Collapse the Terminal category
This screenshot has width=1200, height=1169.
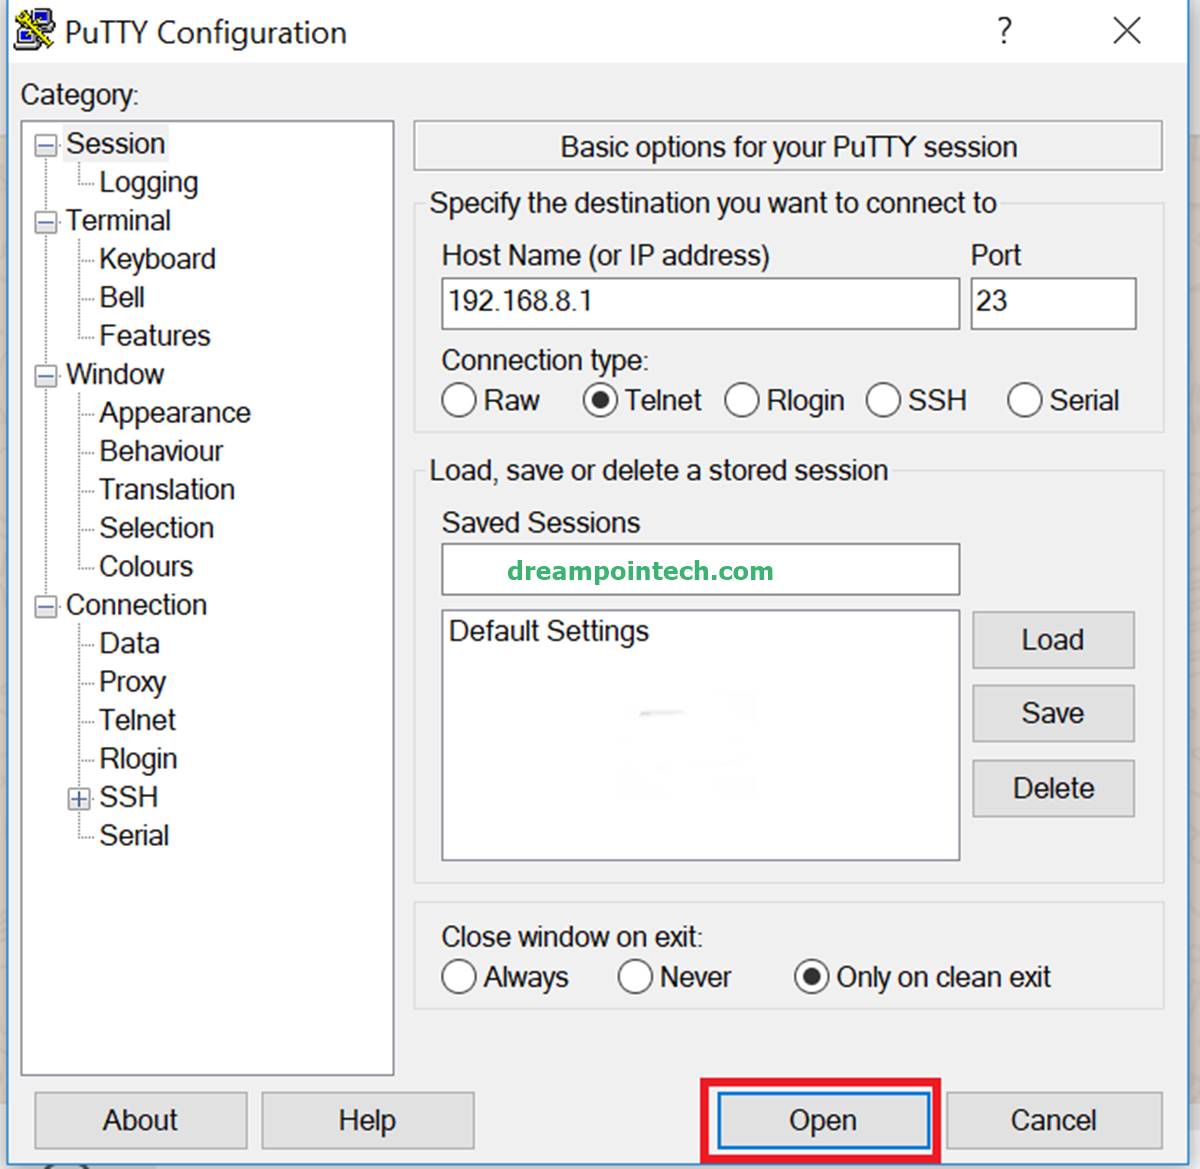[x=44, y=220]
